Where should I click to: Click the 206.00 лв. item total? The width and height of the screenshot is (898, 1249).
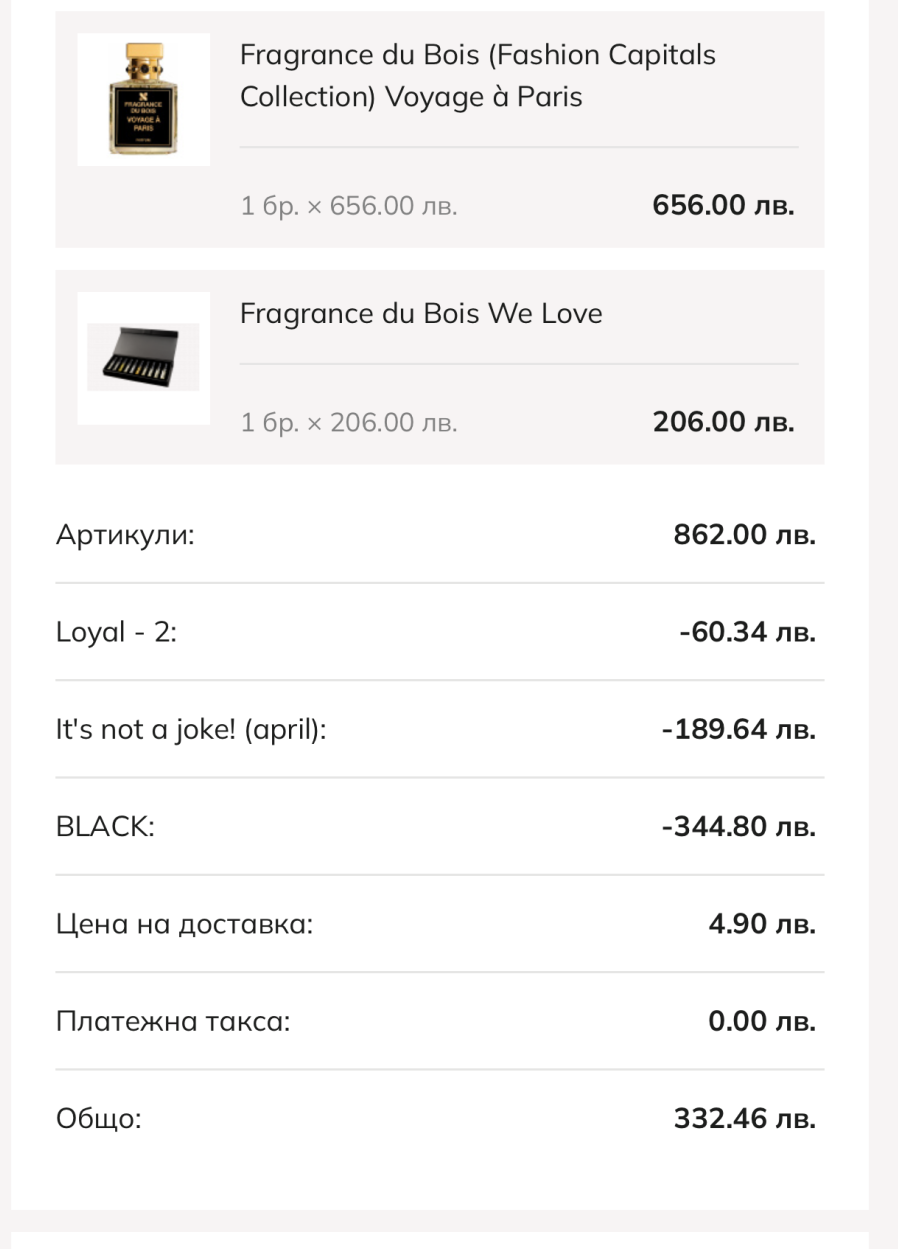click(x=723, y=422)
